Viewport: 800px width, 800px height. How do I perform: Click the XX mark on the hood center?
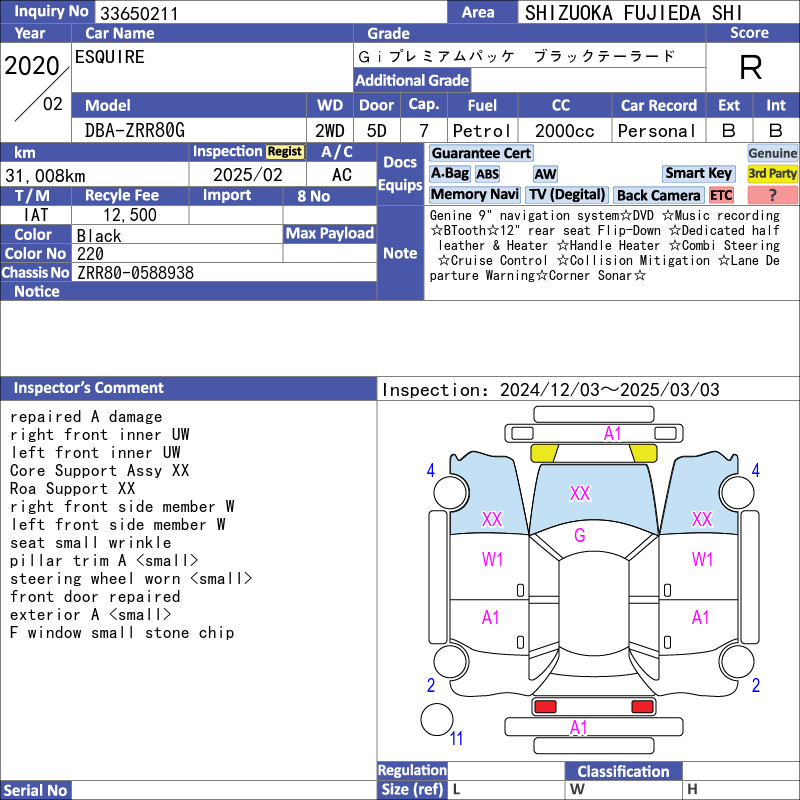coord(580,493)
